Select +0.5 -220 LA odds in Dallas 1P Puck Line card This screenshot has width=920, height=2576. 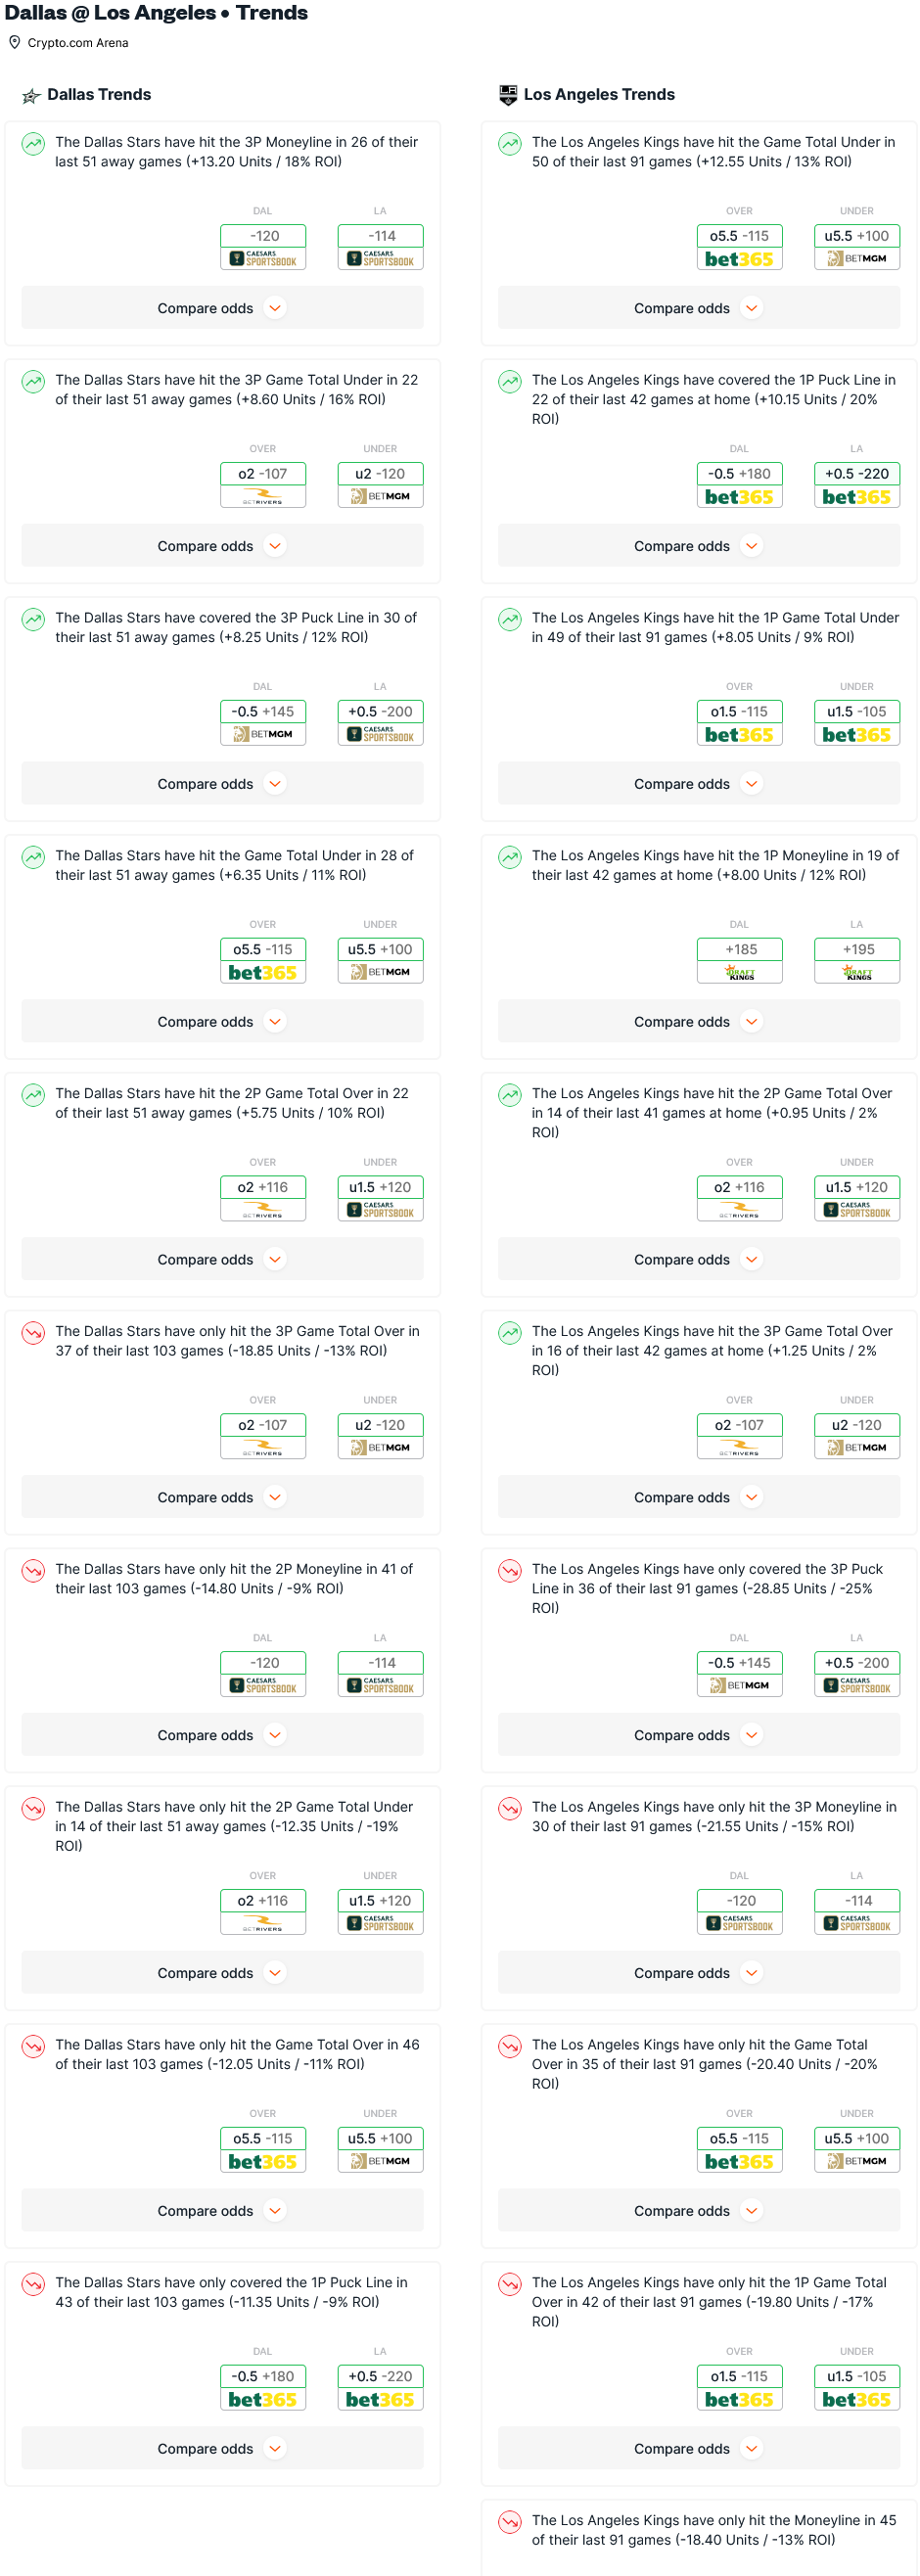click(x=380, y=2376)
